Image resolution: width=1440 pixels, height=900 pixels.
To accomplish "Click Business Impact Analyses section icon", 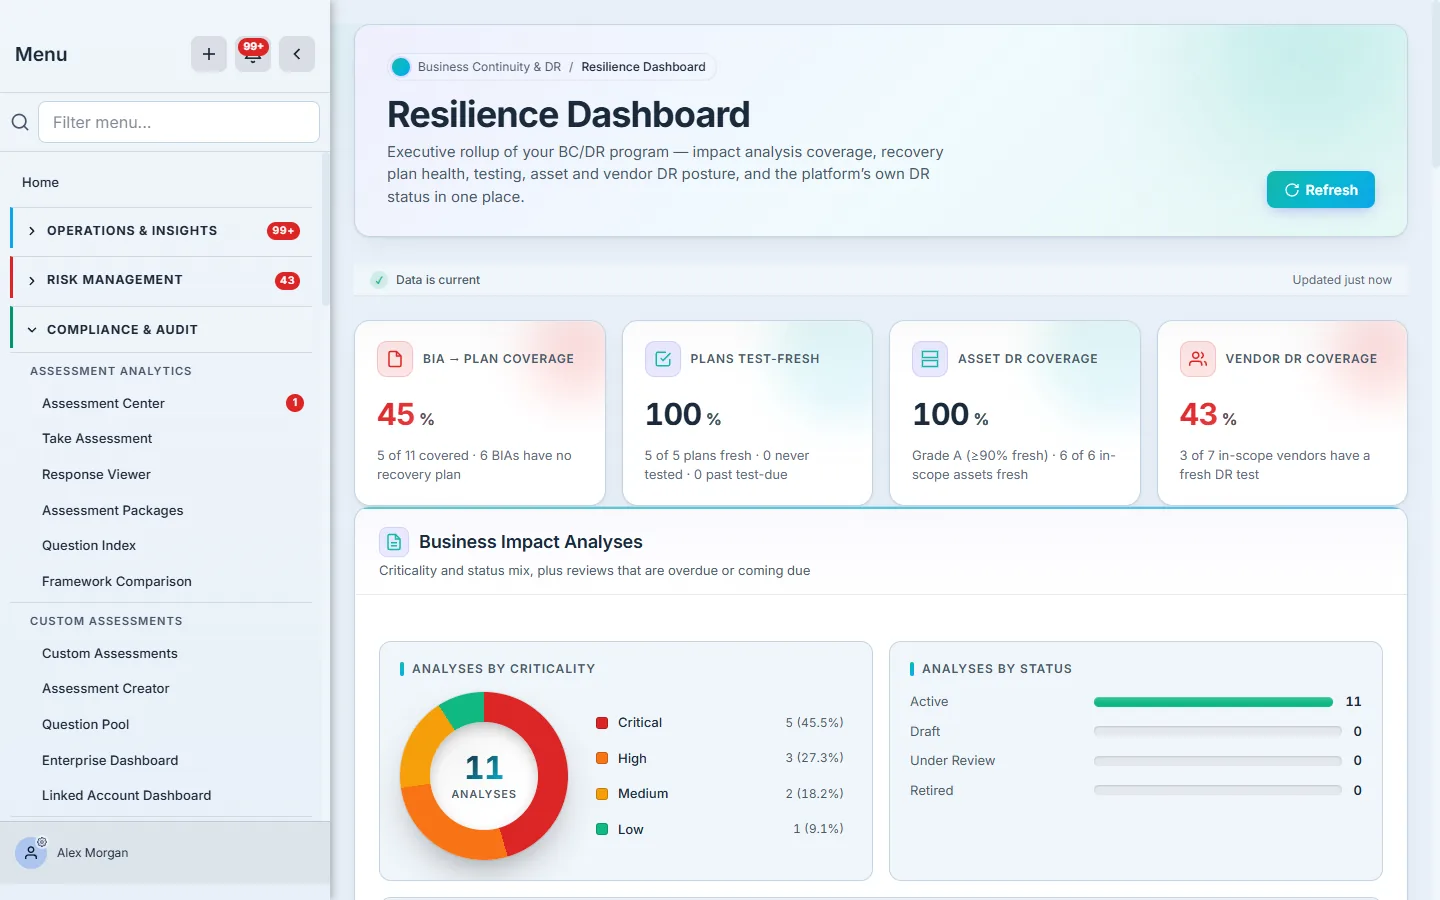I will [x=394, y=542].
